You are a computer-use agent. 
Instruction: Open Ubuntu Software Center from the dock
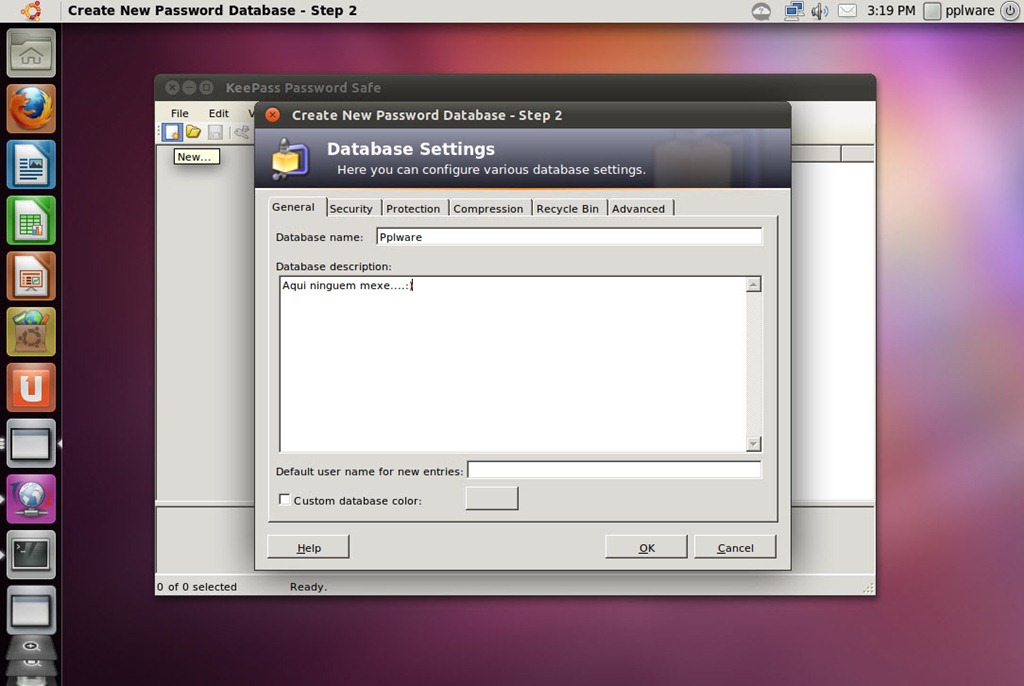[x=31, y=332]
